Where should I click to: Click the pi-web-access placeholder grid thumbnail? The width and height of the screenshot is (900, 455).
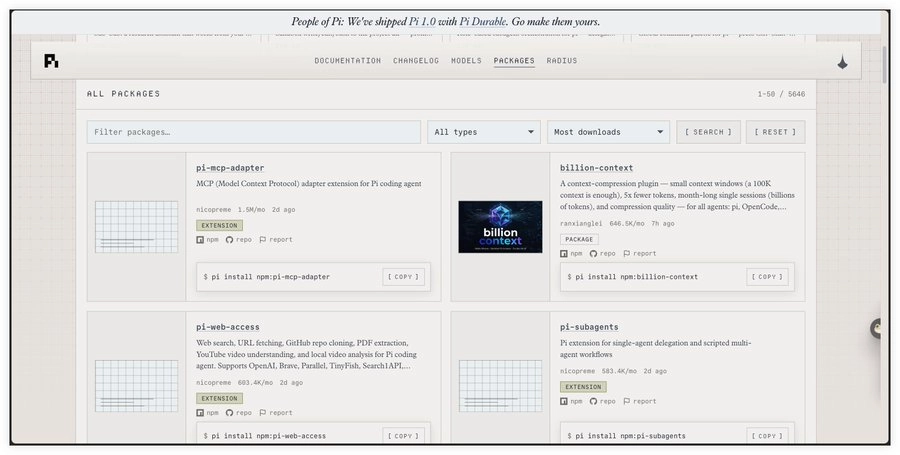pos(137,386)
